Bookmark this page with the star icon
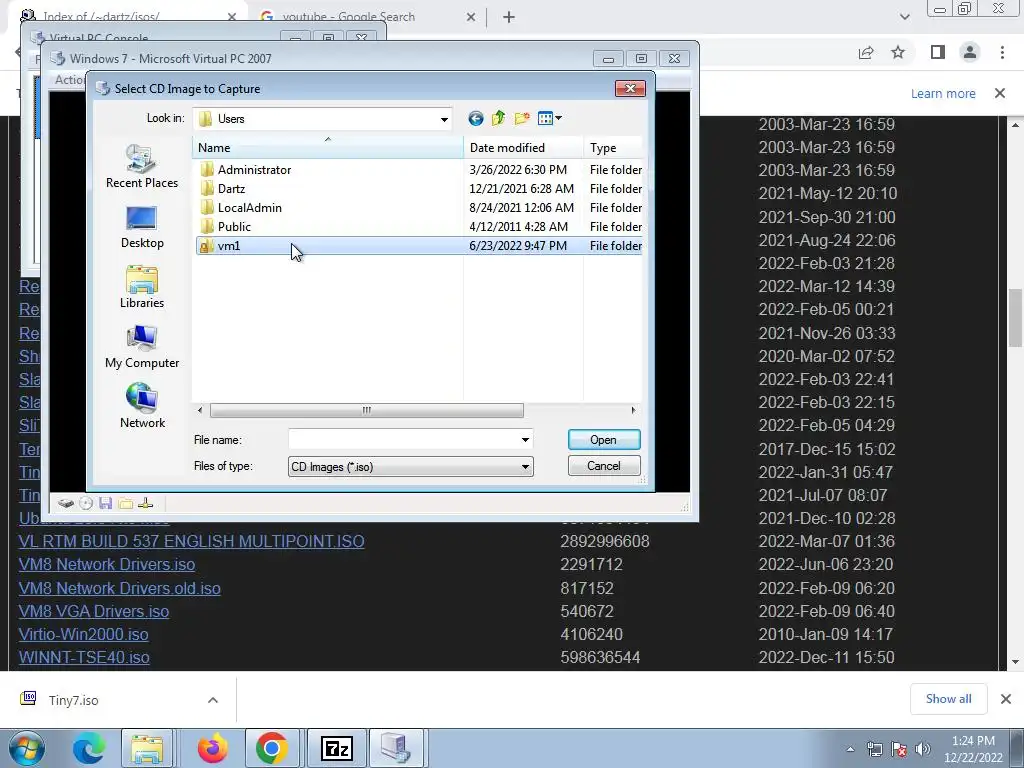This screenshot has height=768, width=1024. tap(898, 52)
